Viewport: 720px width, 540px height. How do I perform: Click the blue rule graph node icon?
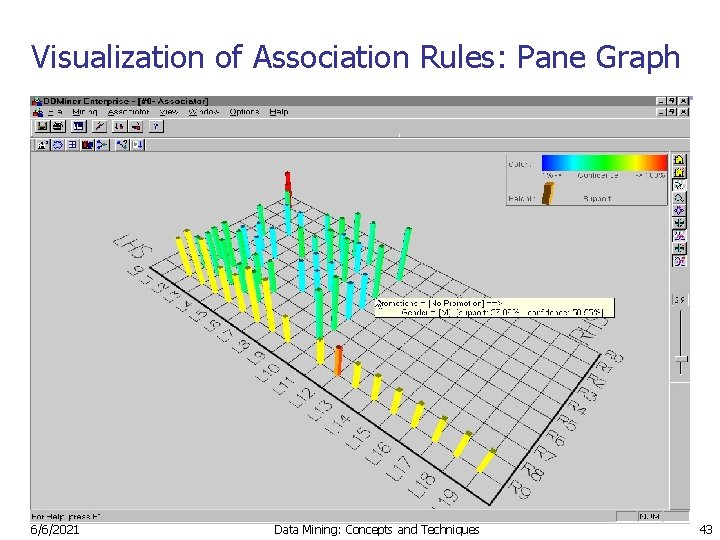pos(102,145)
